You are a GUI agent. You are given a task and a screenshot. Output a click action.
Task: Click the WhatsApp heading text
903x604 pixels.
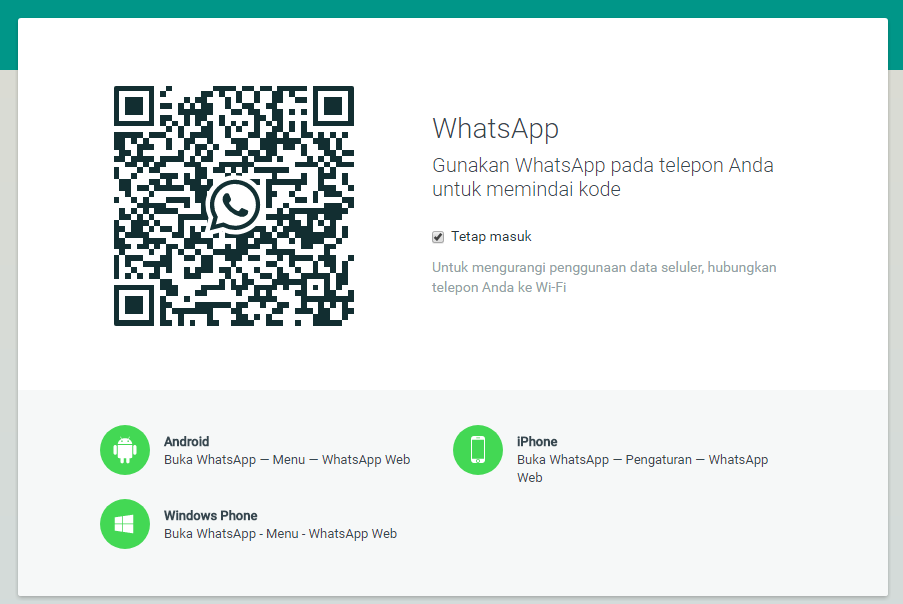point(495,128)
